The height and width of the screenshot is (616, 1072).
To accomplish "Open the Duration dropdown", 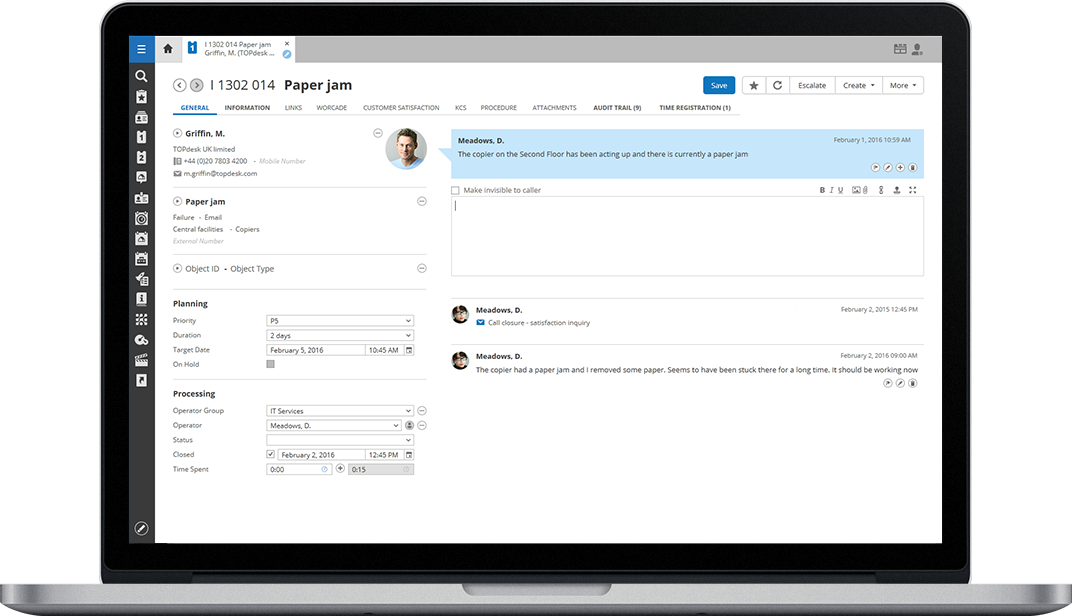I will coord(340,335).
